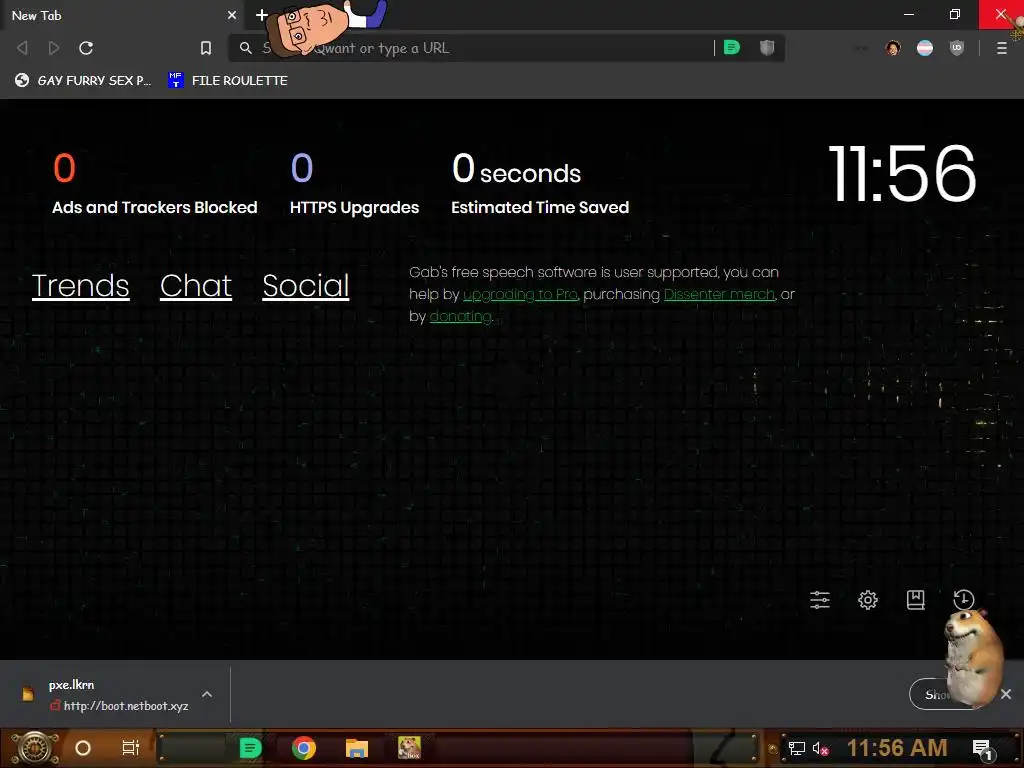Image resolution: width=1024 pixels, height=768 pixels.
Task: Open the FILE ROULETTE bookmark
Action: point(227,80)
